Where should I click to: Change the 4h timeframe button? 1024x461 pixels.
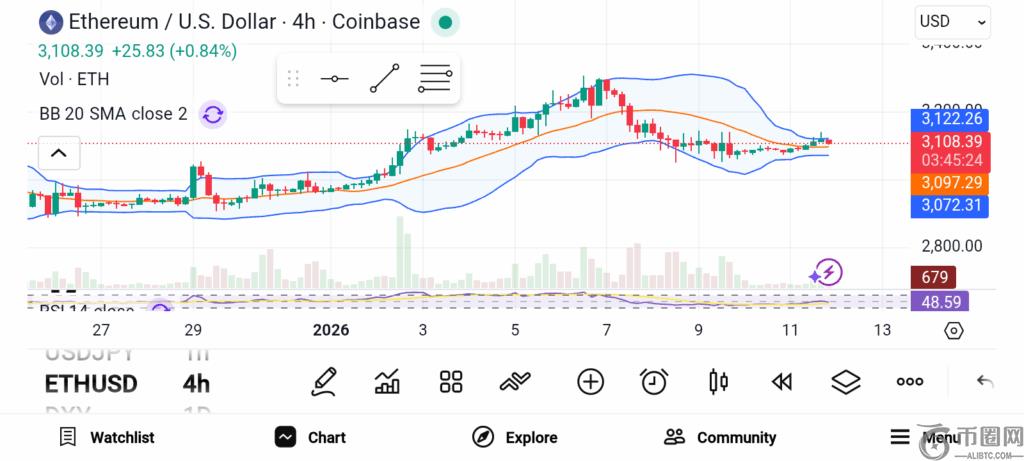pos(196,383)
